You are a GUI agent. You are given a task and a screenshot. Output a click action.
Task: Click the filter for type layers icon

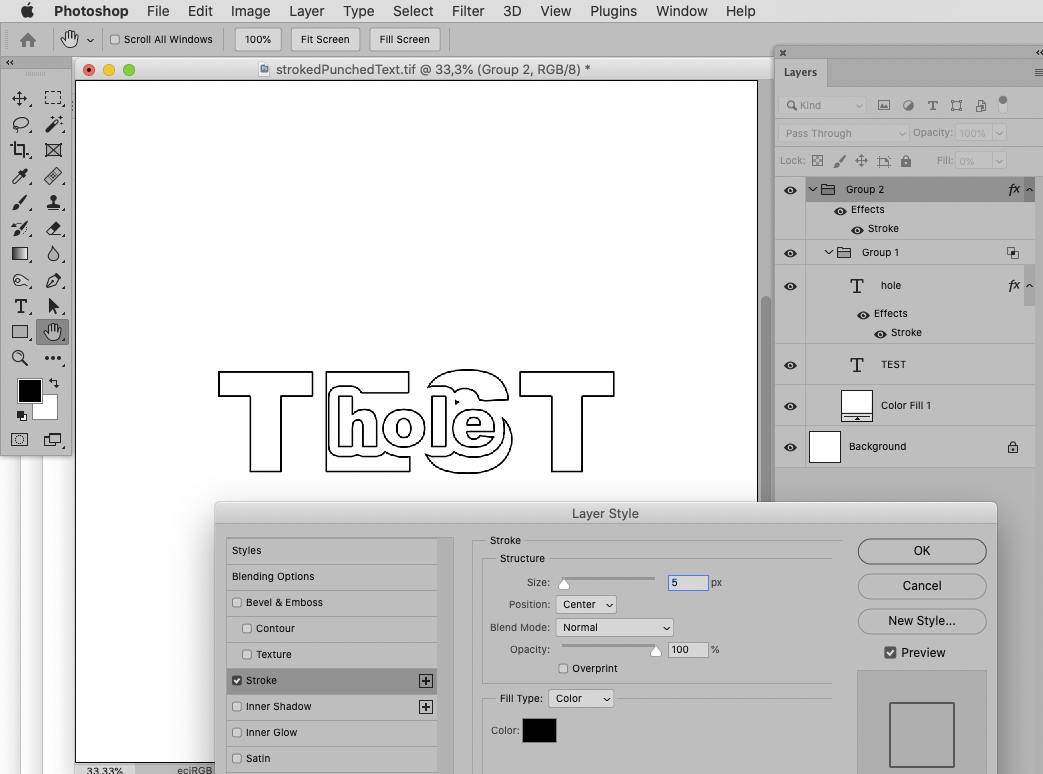tap(933, 105)
